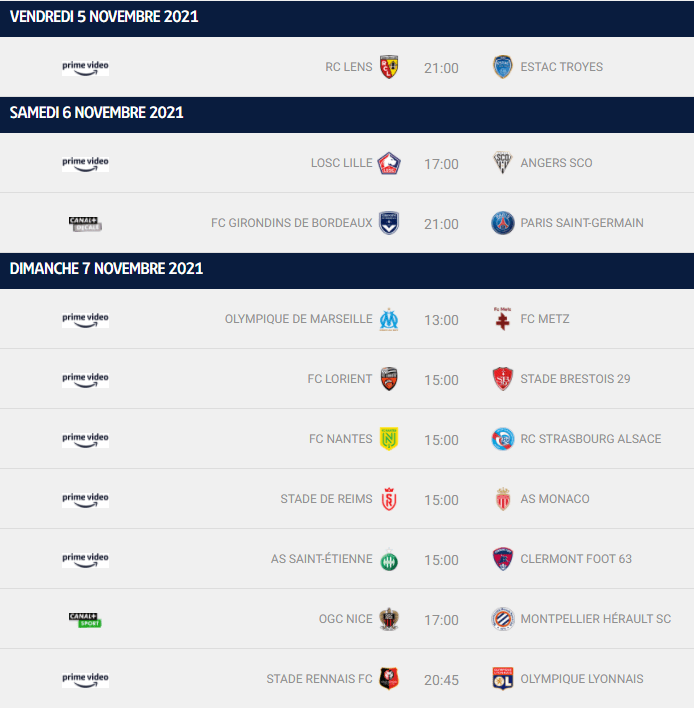Click Prime Video logo on Lens match
Image resolution: width=694 pixels, height=708 pixels.
point(85,68)
